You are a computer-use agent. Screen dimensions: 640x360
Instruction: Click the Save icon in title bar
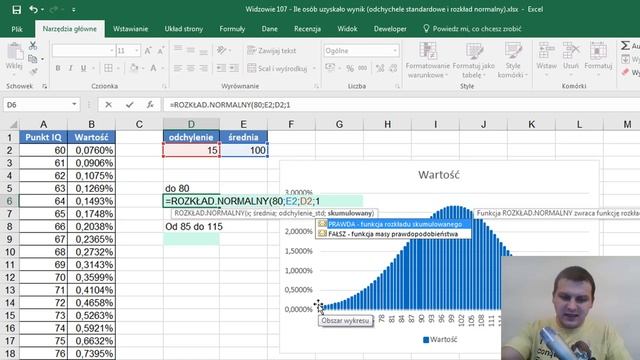[x=16, y=9]
